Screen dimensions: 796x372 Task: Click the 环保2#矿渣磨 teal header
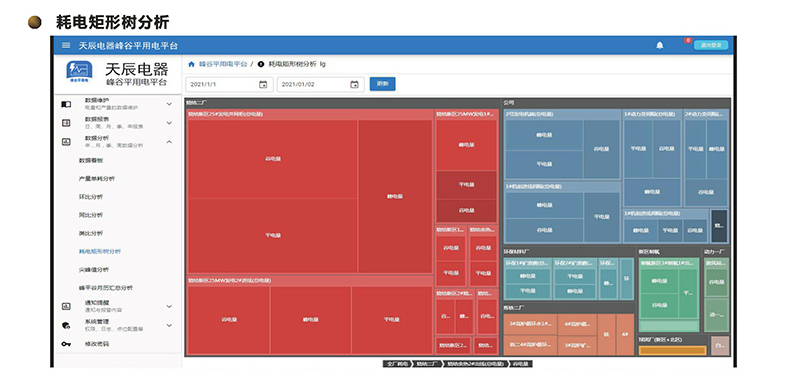575,263
